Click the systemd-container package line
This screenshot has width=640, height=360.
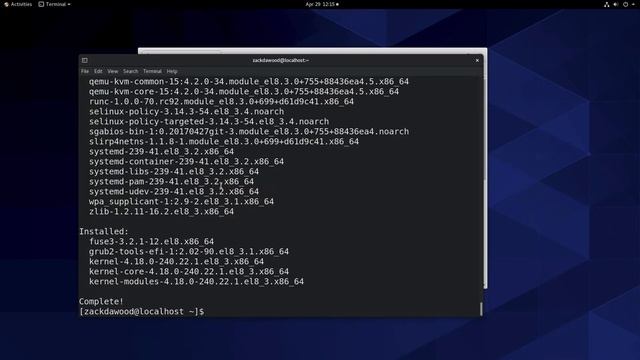pyautogui.click(x=186, y=161)
